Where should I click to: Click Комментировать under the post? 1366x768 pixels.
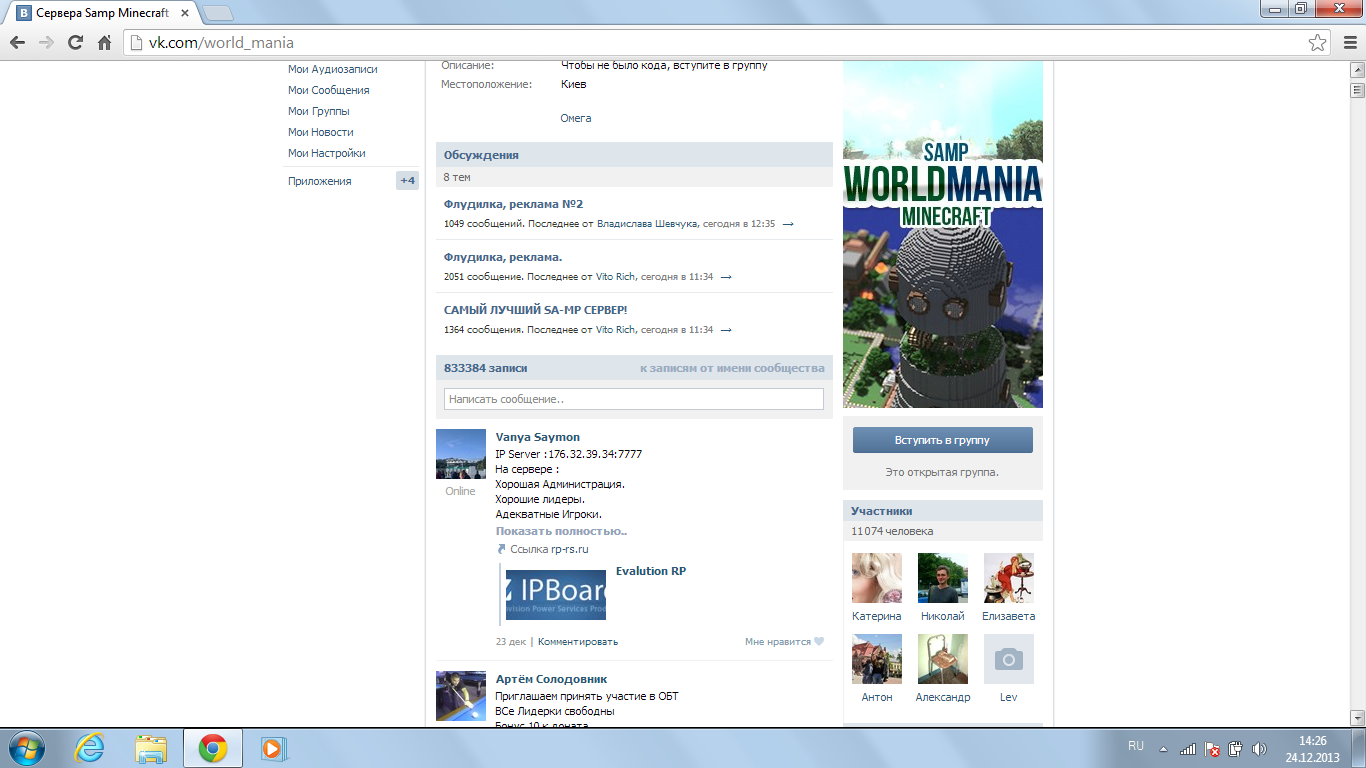[578, 642]
